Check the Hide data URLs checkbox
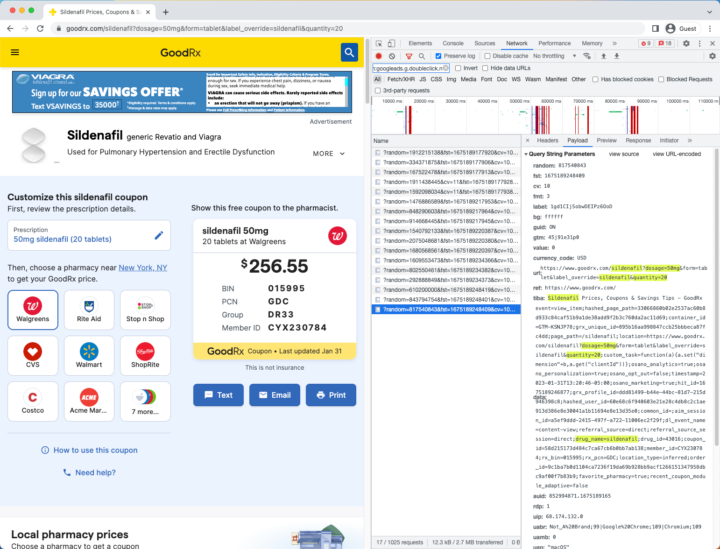This screenshot has height=549, width=720. coord(485,68)
